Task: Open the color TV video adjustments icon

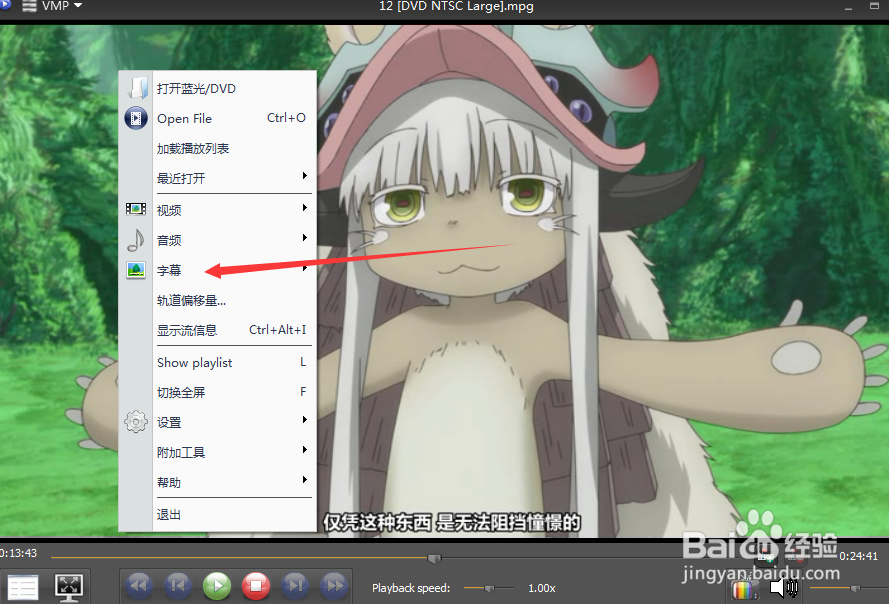Action: tap(746, 589)
